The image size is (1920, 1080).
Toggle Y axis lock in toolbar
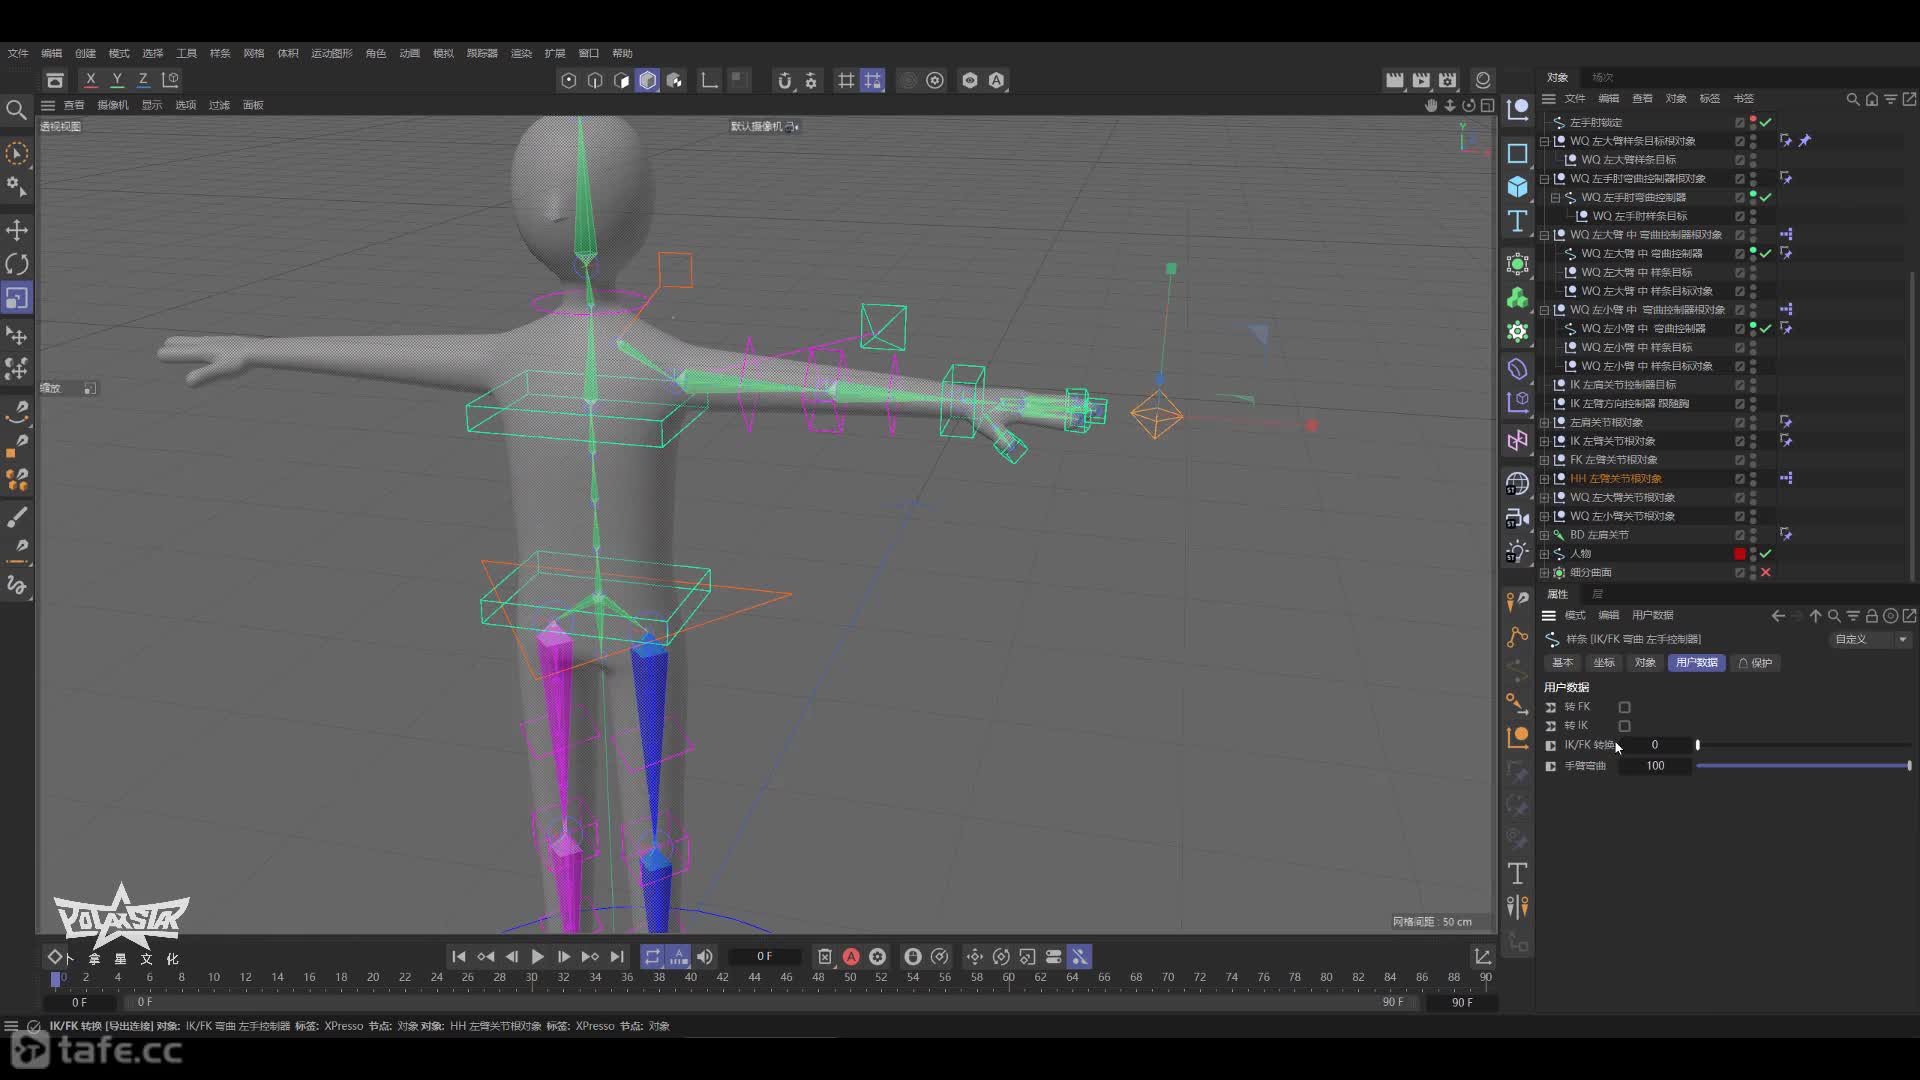[117, 80]
